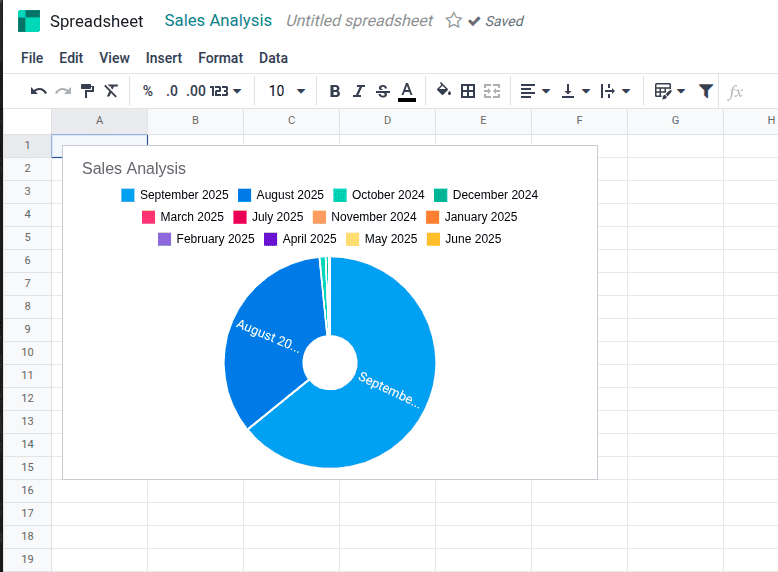This screenshot has width=778, height=572.
Task: Click the table format icon
Action: 663,91
